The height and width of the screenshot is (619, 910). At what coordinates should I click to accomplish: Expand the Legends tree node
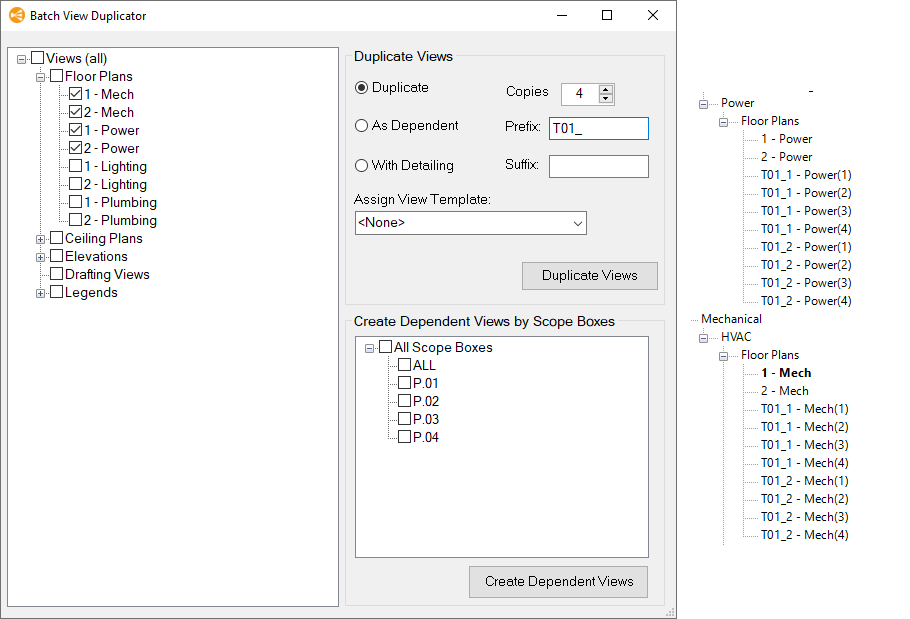[x=41, y=293]
